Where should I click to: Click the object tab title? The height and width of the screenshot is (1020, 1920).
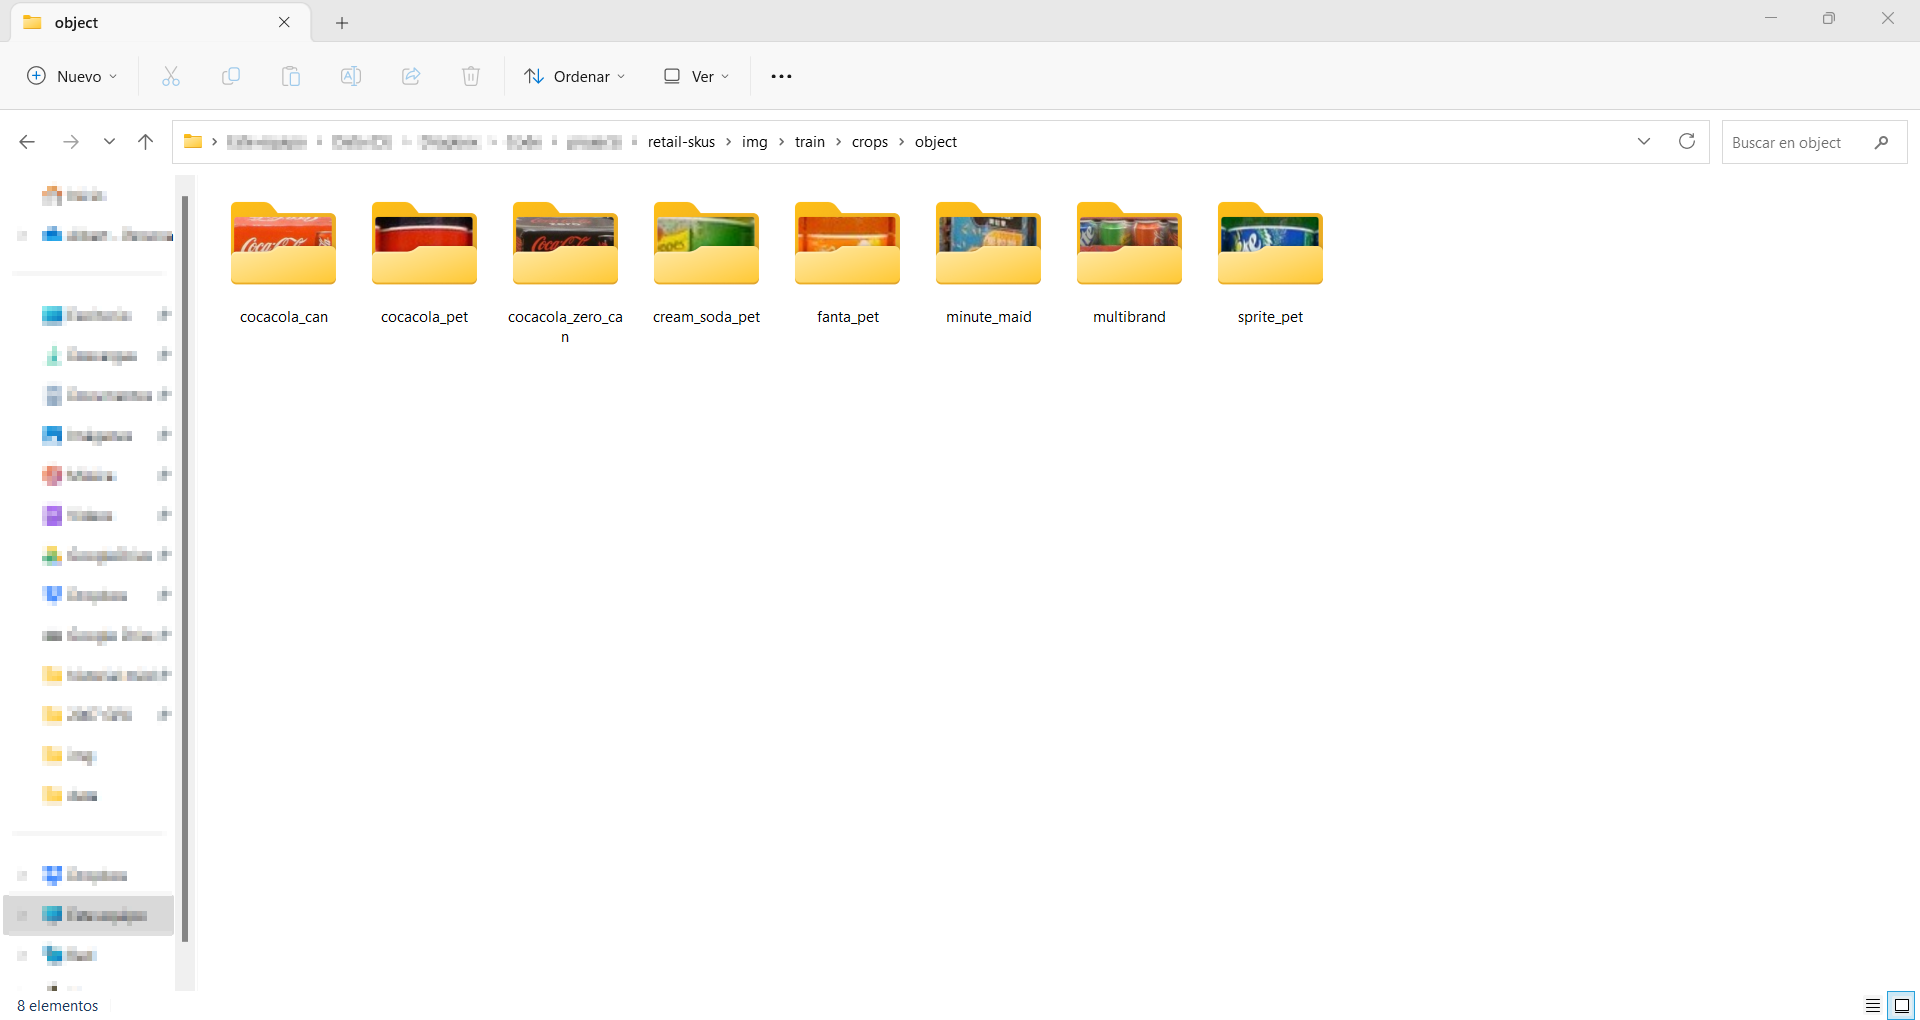pos(77,22)
